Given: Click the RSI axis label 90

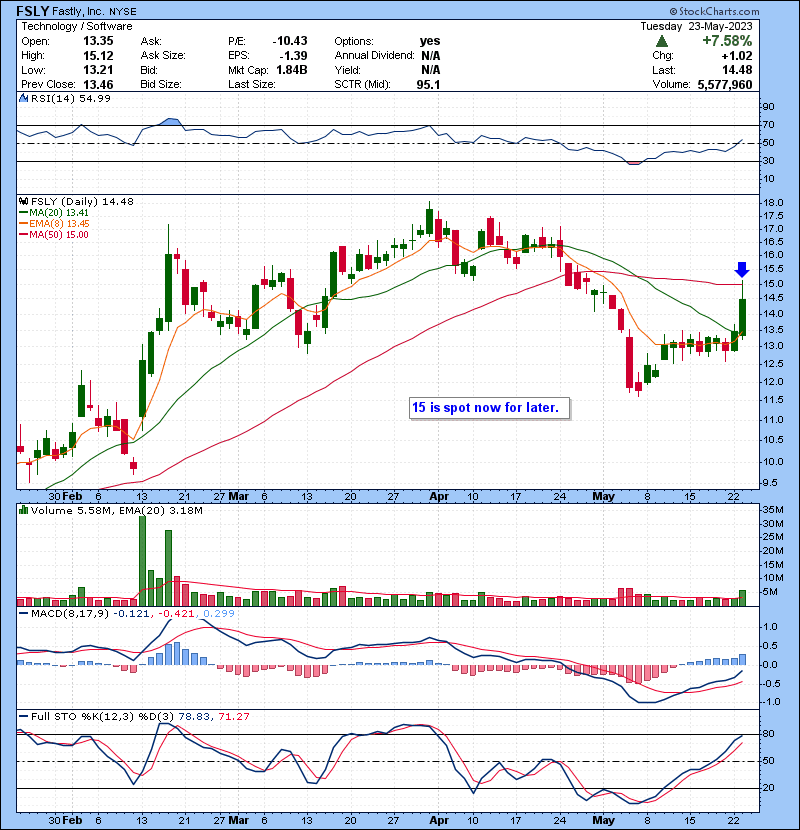Looking at the screenshot, I should [768, 107].
